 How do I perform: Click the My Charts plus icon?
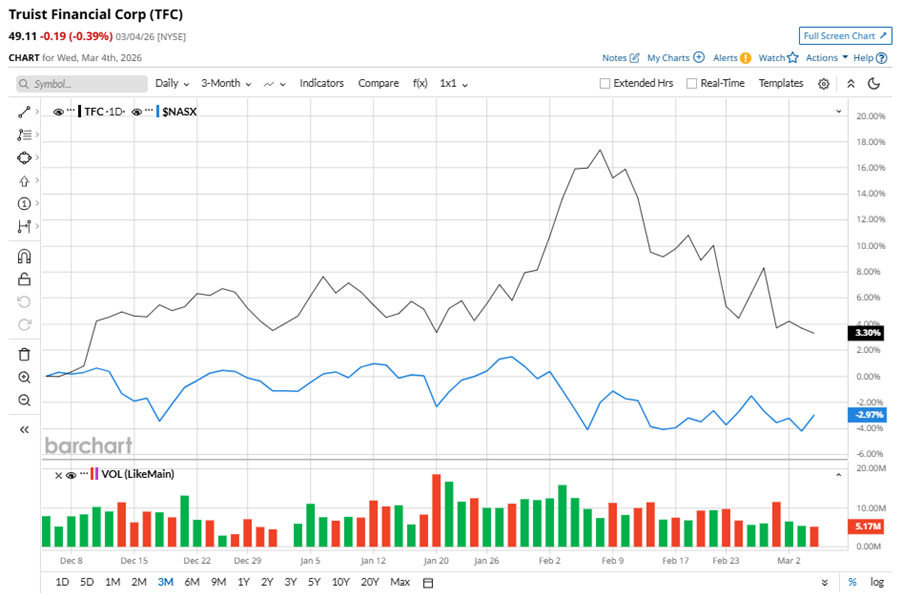point(699,57)
